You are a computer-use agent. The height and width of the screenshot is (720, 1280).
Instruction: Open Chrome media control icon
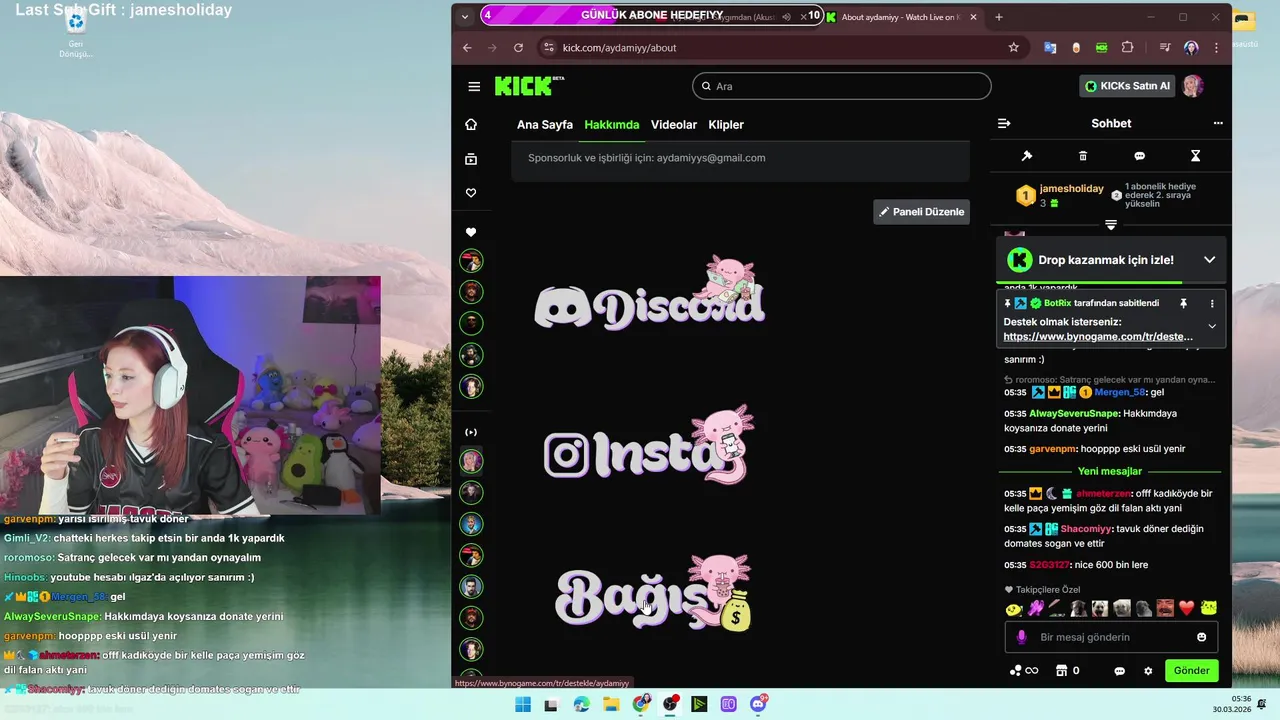(1164, 47)
